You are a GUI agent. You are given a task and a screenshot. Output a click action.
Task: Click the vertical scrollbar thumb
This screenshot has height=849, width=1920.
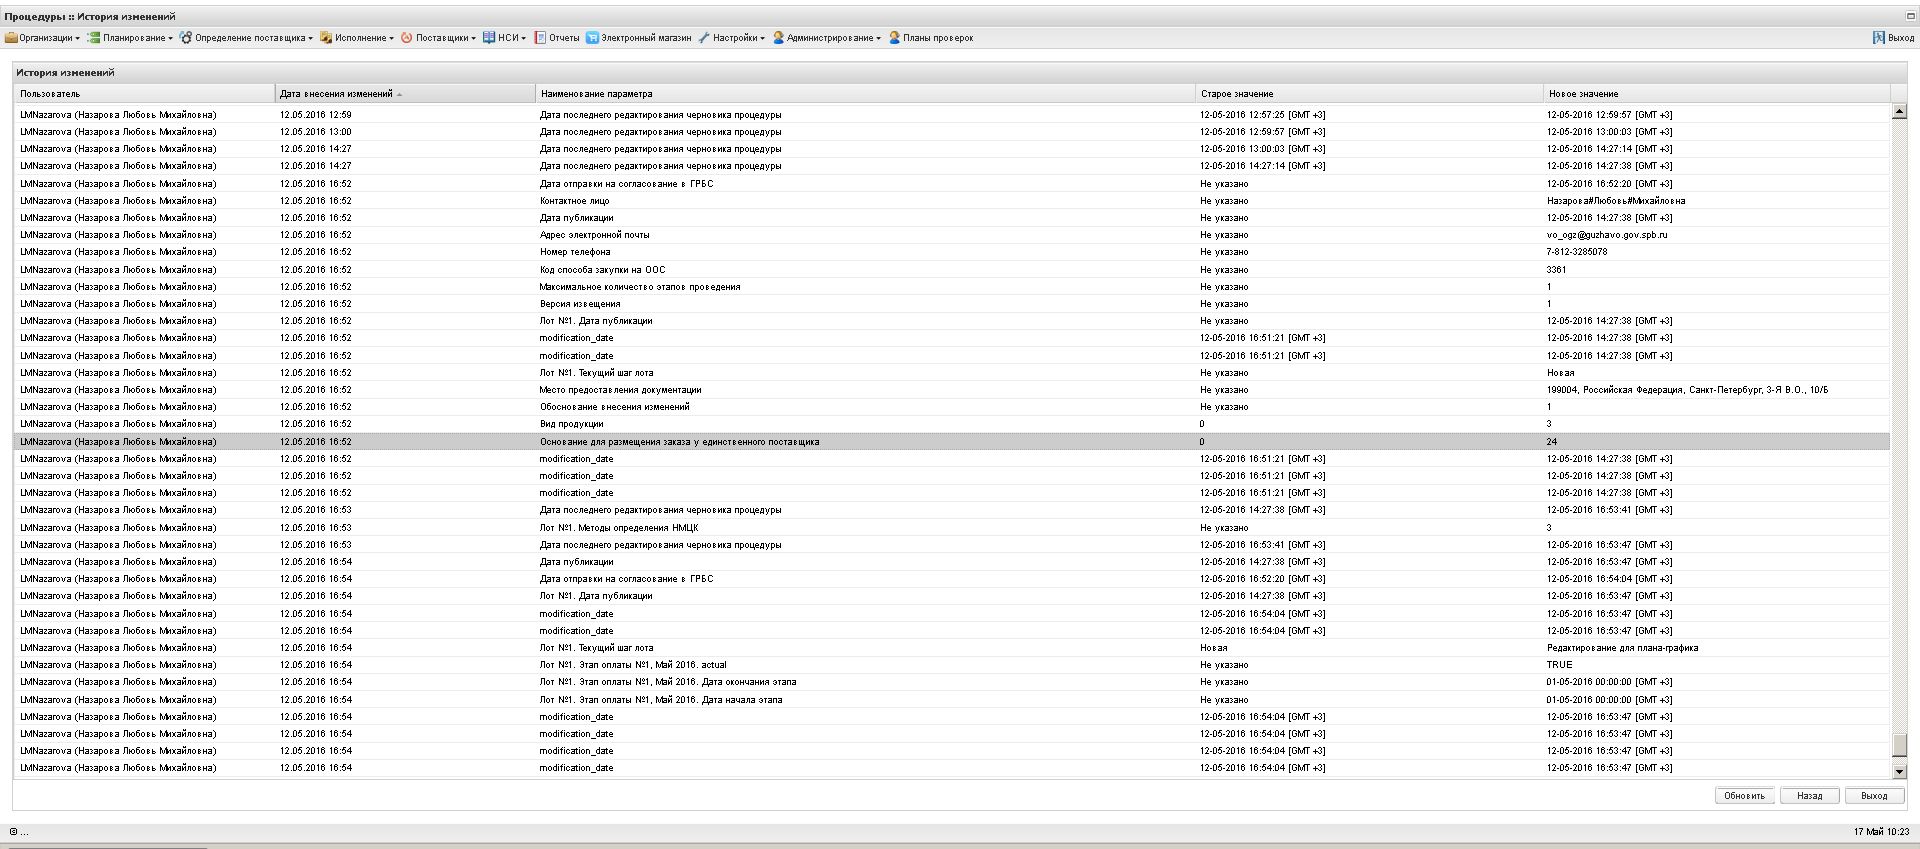[x=1900, y=745]
